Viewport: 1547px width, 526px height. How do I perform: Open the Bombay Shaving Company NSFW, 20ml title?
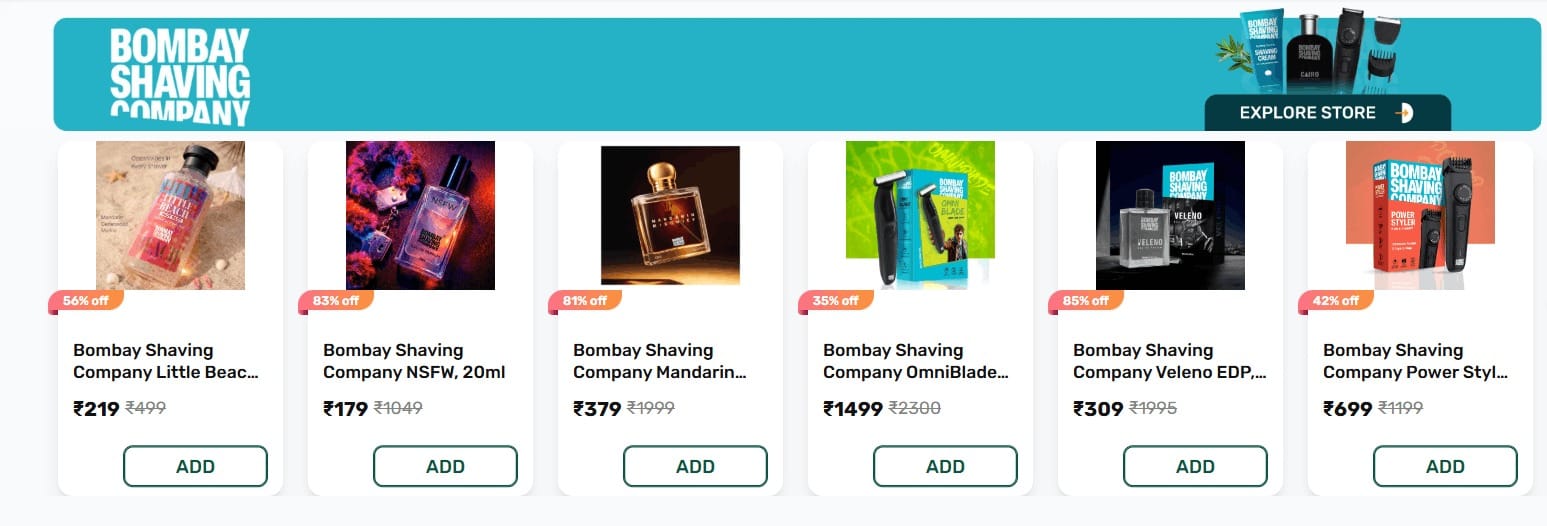[x=414, y=361]
